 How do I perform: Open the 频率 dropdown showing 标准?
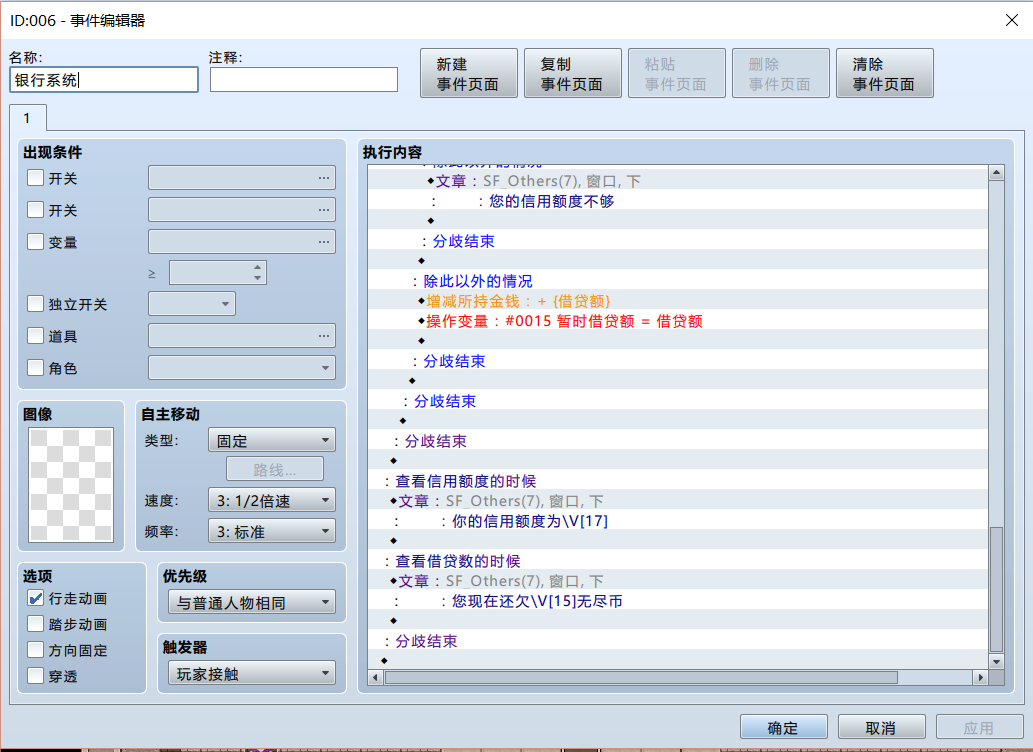[271, 531]
